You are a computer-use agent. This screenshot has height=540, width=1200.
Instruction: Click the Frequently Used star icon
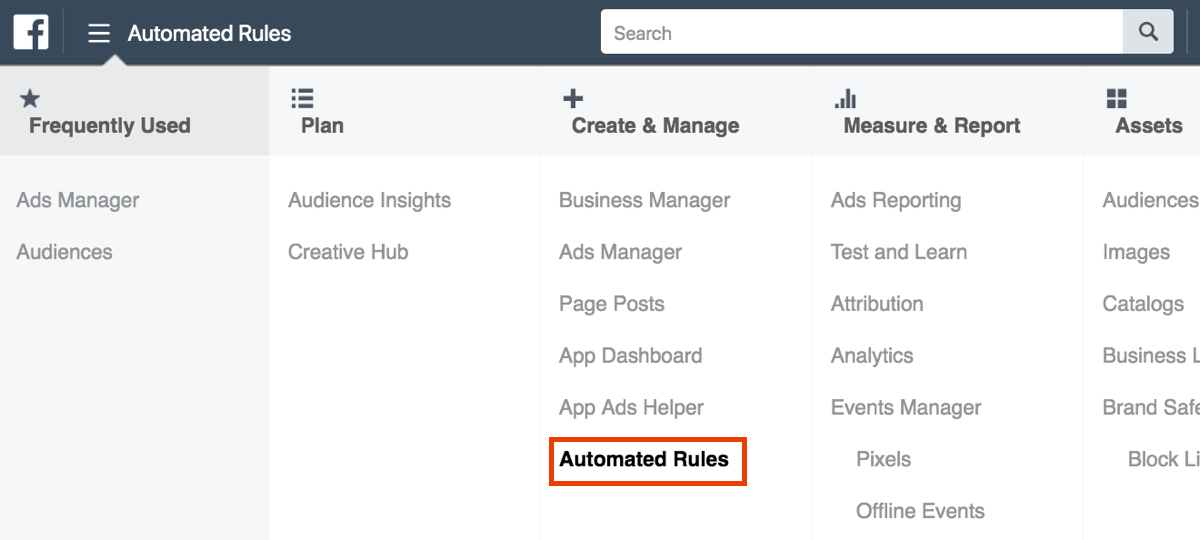(30, 98)
